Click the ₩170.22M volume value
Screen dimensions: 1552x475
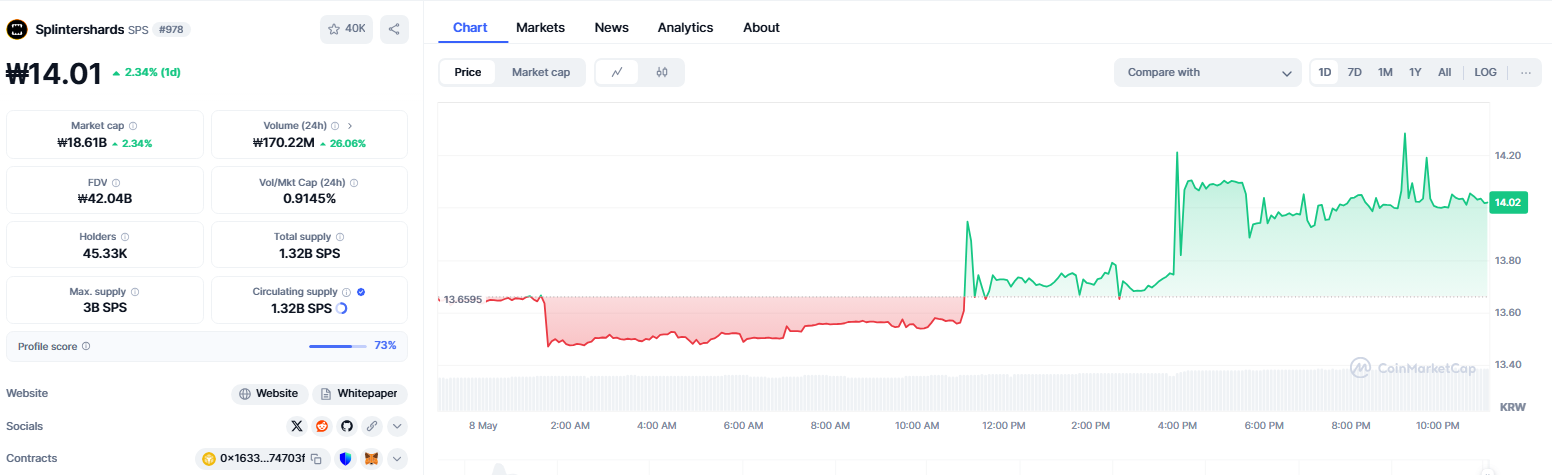point(283,143)
